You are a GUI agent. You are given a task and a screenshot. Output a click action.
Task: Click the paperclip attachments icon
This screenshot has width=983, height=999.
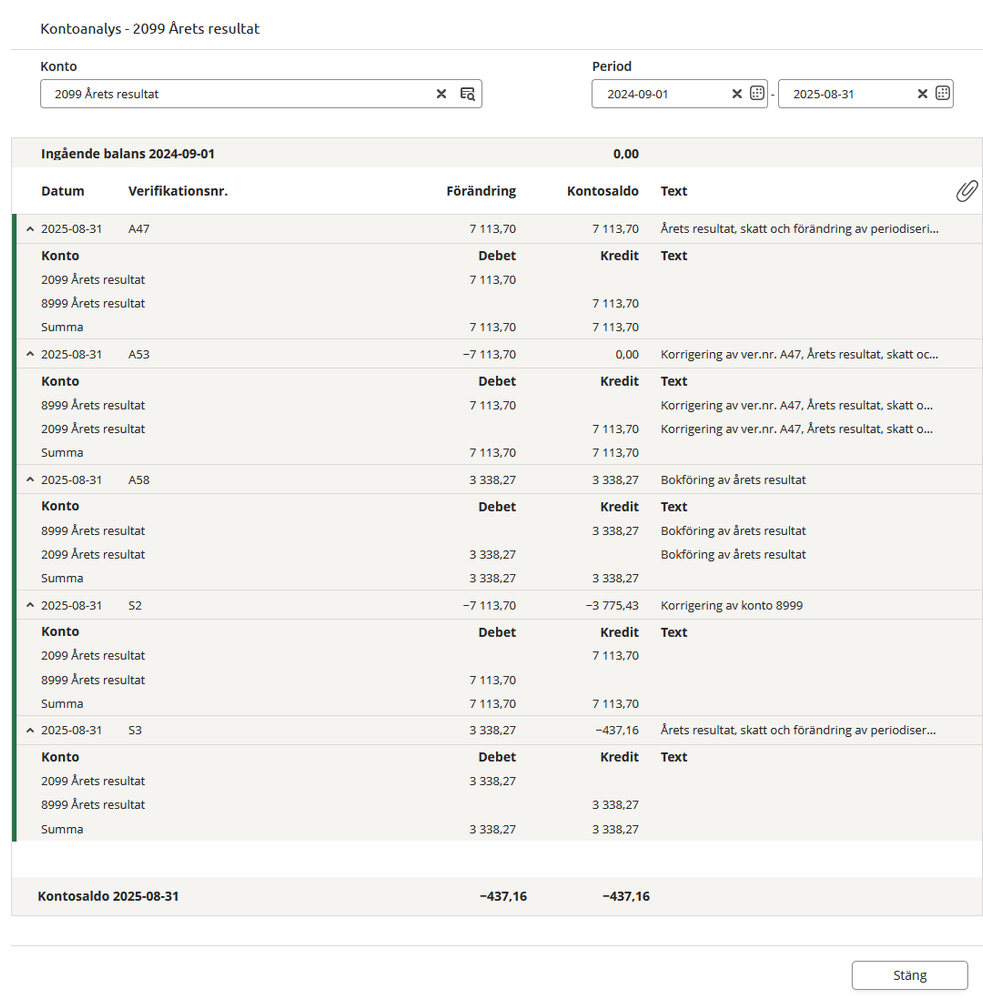tap(966, 191)
